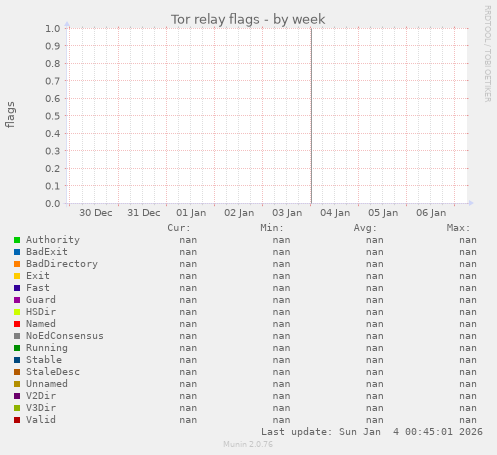Select the Unnamed legend label

[47, 384]
